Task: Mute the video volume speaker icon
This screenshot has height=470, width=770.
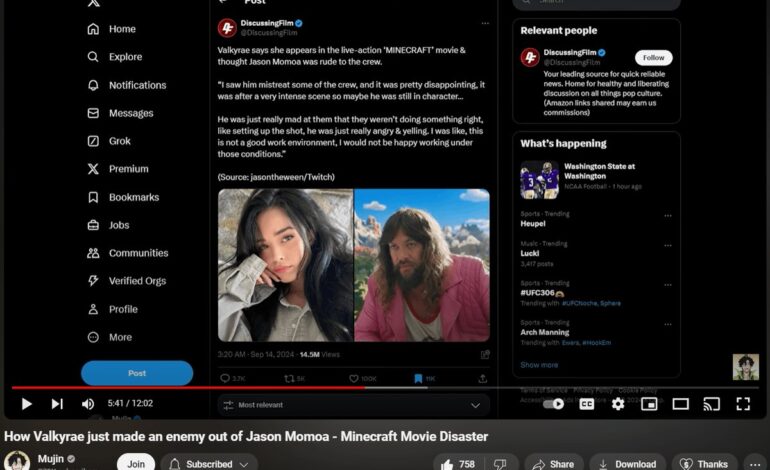Action: [88, 404]
